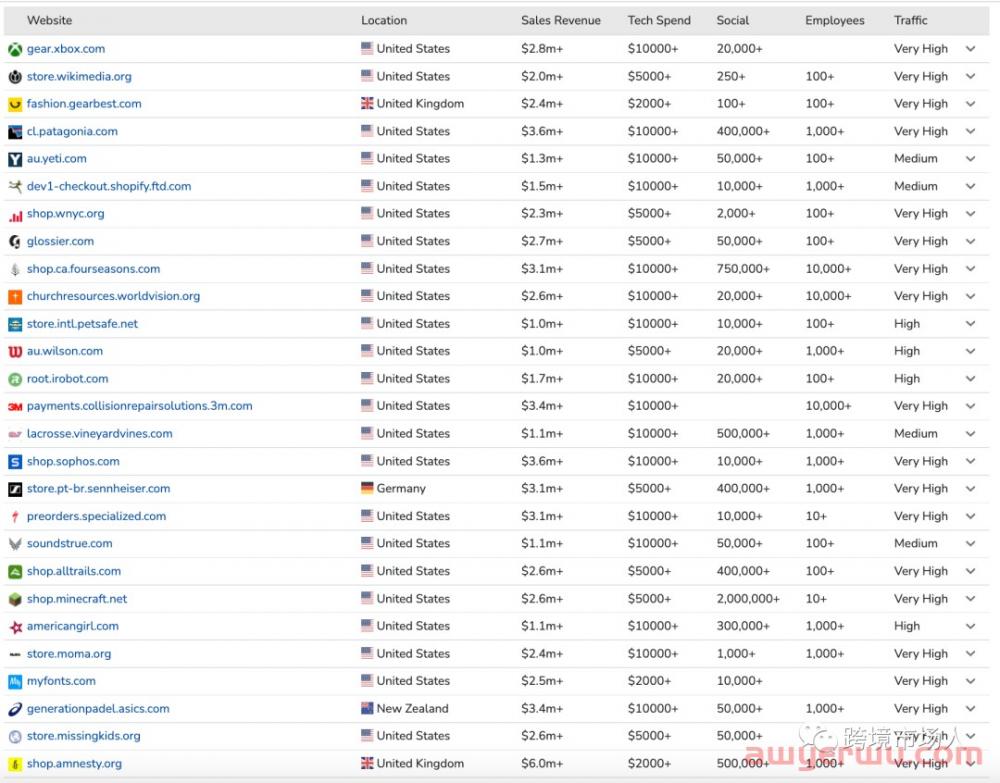Open the store.wikimedia.org link
The image size is (1000, 783).
coord(79,77)
